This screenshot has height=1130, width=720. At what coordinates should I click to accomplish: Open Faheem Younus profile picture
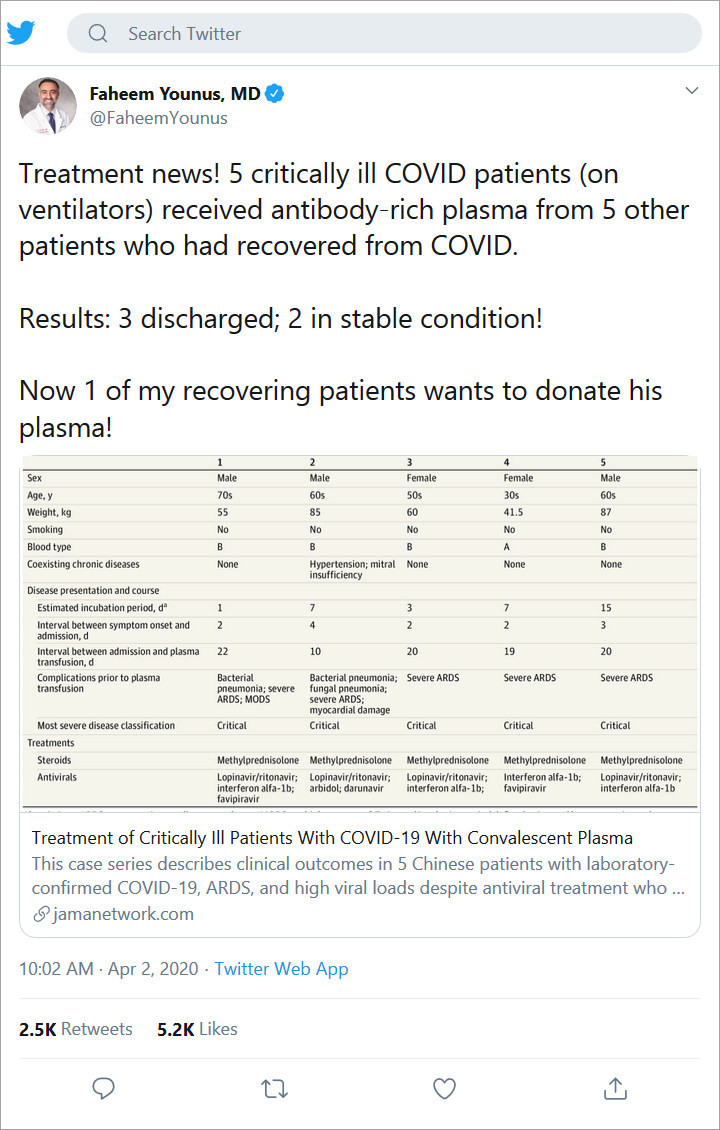pos(48,106)
